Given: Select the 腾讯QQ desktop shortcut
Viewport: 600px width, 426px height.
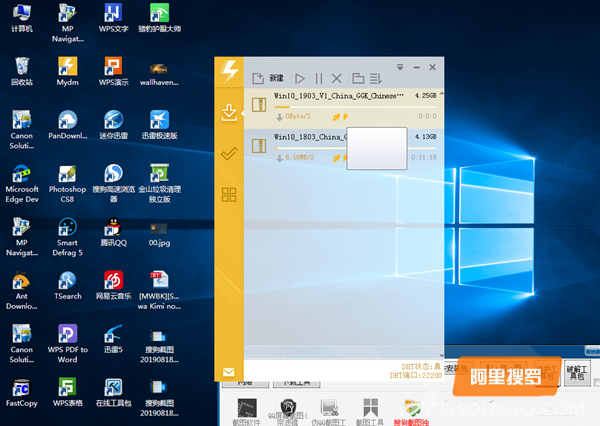Looking at the screenshot, I should (x=114, y=232).
